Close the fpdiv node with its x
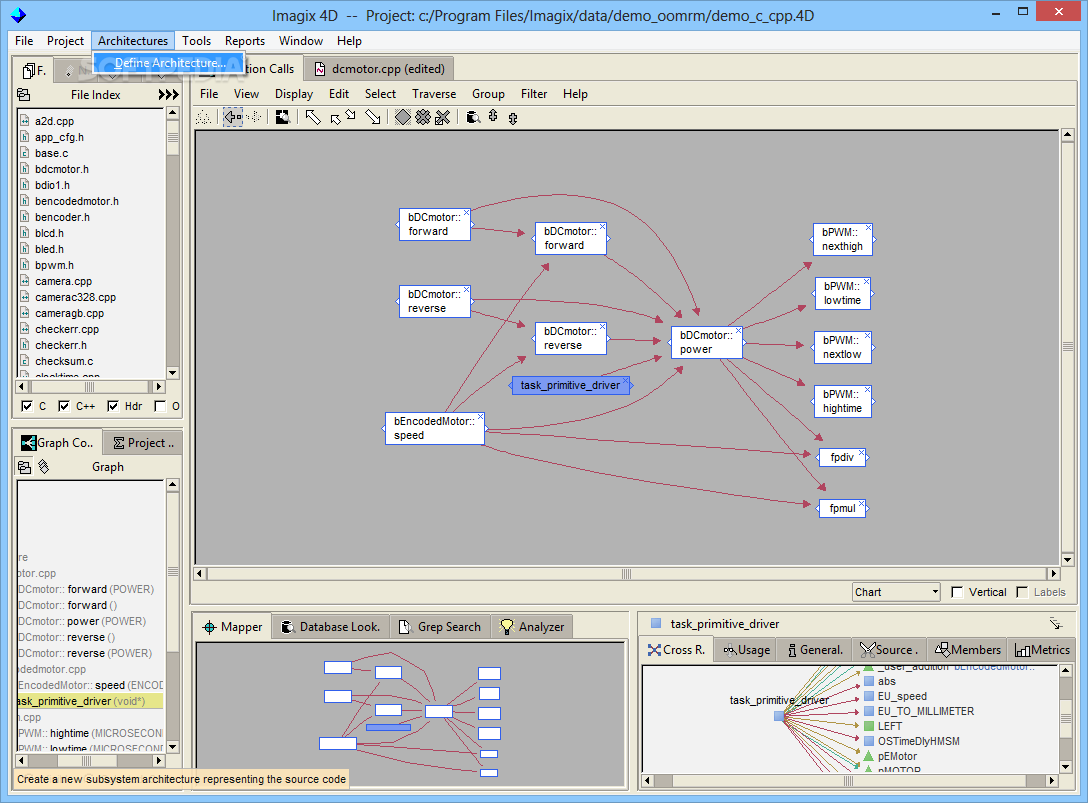Screen dimensions: 1088x803 coord(861,453)
